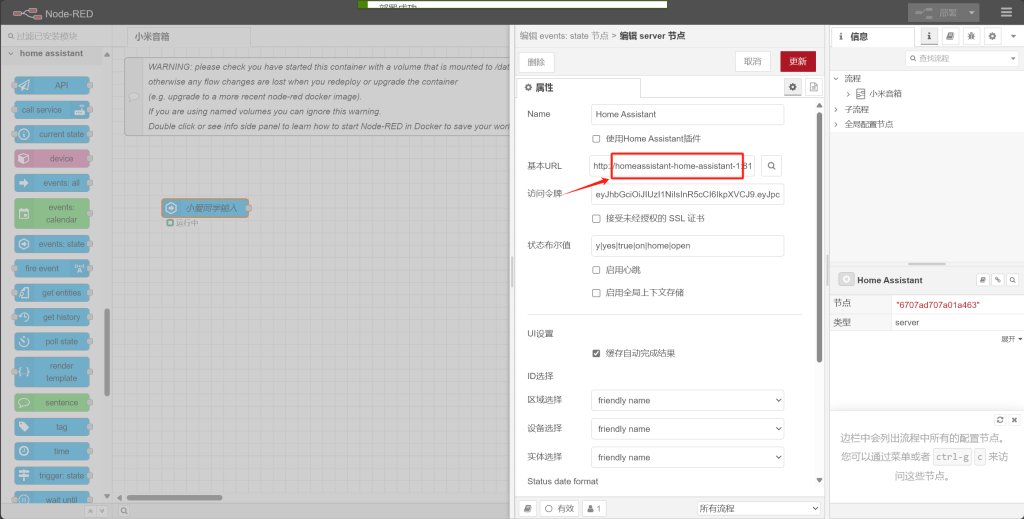Select the poll state palette node
The width and height of the screenshot is (1024, 519).
pos(52,341)
